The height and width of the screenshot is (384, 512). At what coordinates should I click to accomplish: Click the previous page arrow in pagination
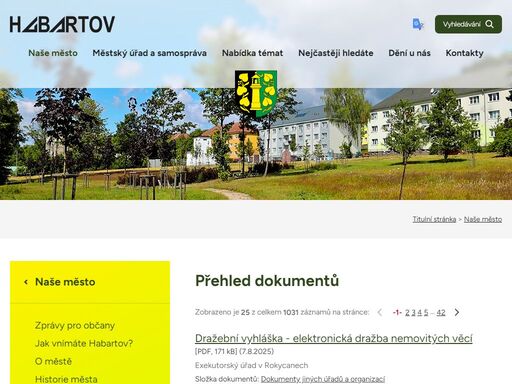(x=380, y=312)
